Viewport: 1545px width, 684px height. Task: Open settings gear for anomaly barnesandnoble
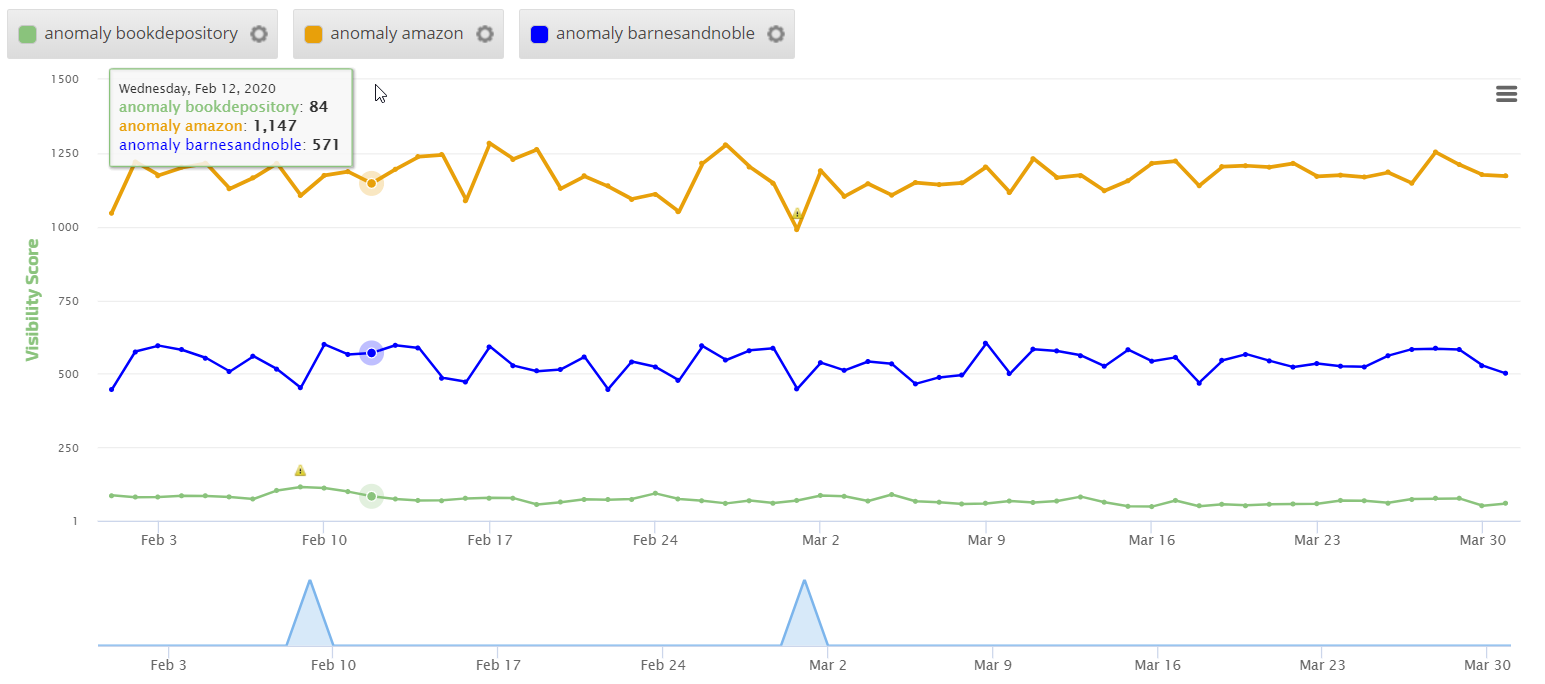776,34
